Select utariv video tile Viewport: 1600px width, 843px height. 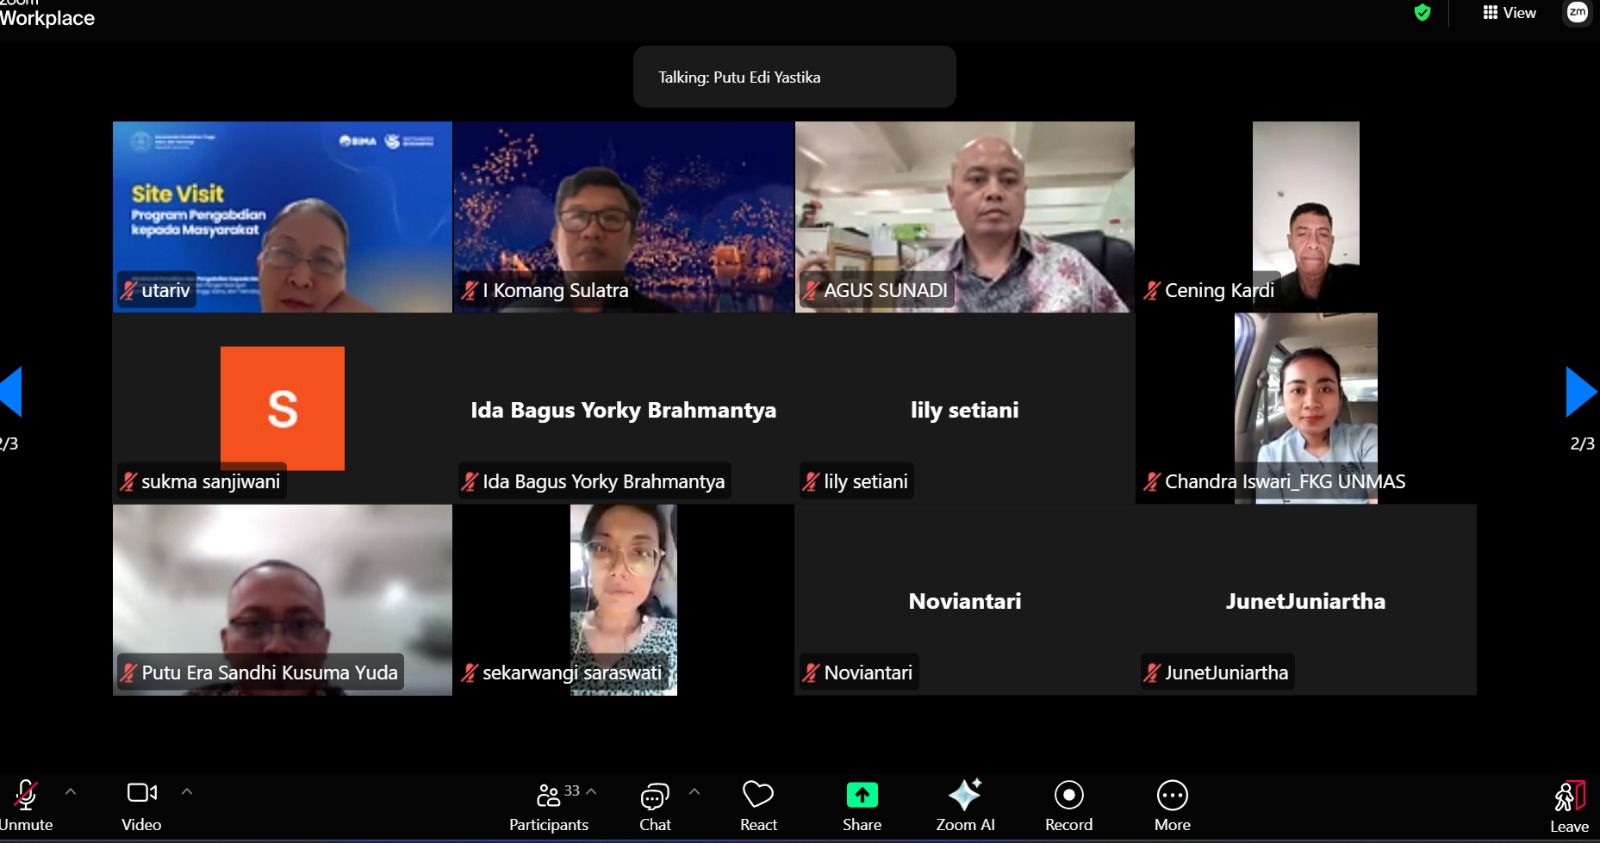[282, 217]
